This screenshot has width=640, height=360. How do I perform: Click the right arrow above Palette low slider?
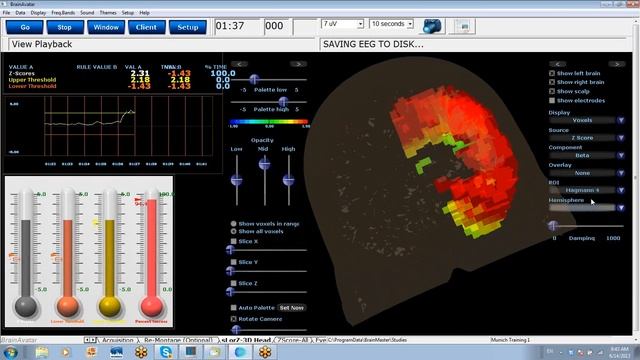click(298, 64)
